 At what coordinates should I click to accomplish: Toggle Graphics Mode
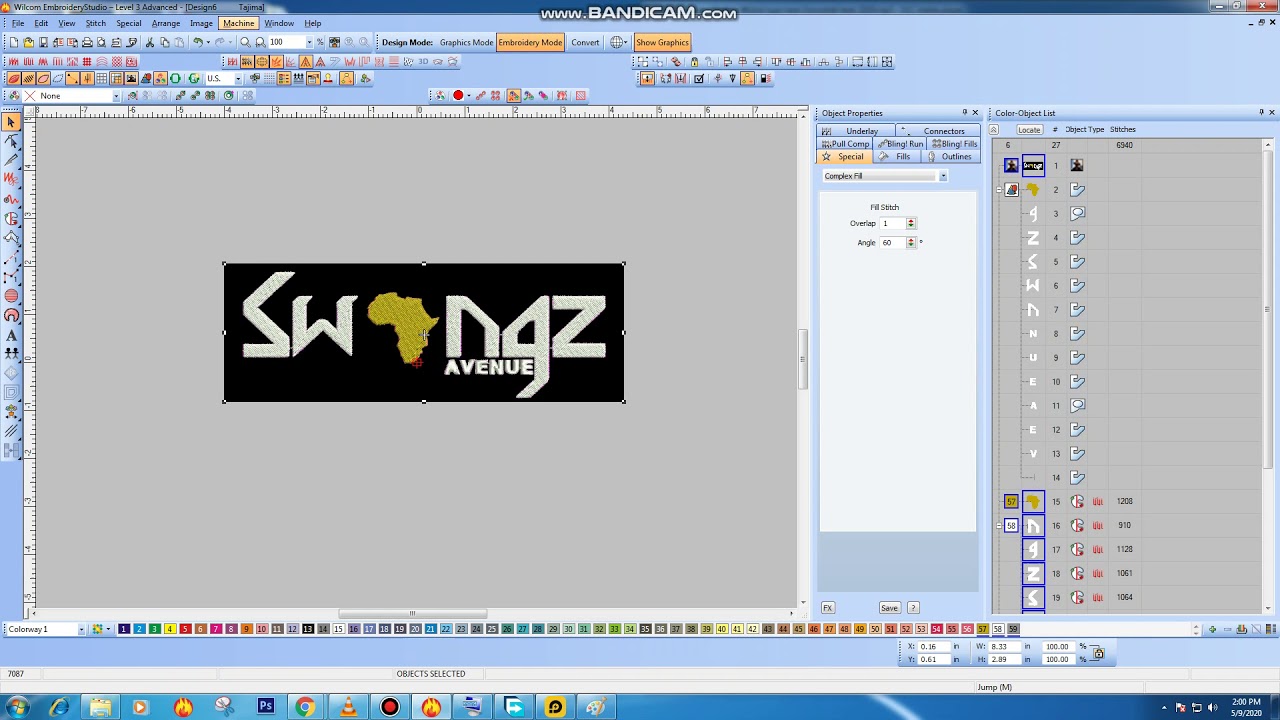point(466,42)
